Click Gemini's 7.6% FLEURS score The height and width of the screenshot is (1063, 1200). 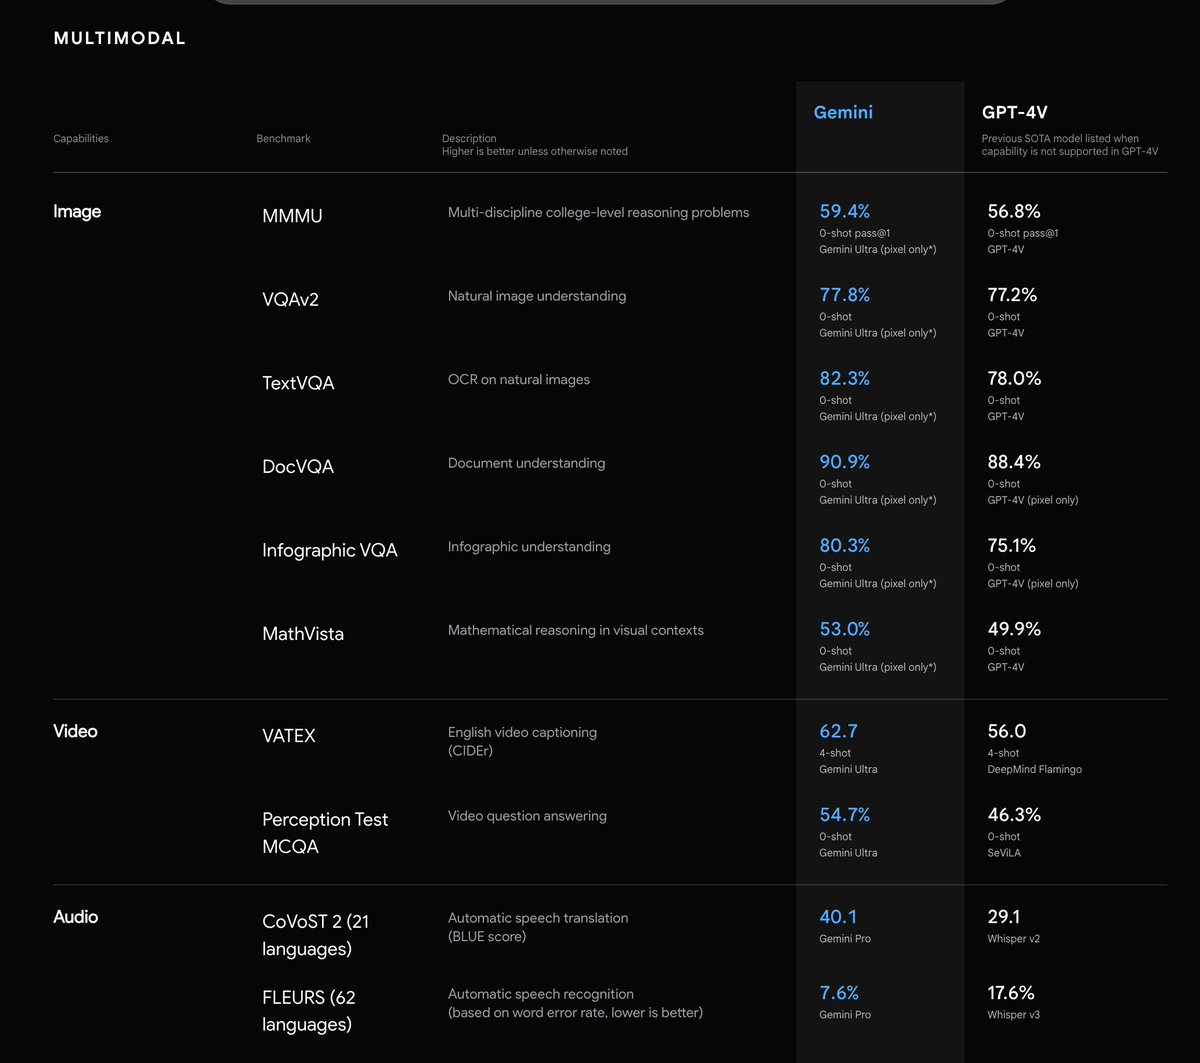(x=839, y=994)
